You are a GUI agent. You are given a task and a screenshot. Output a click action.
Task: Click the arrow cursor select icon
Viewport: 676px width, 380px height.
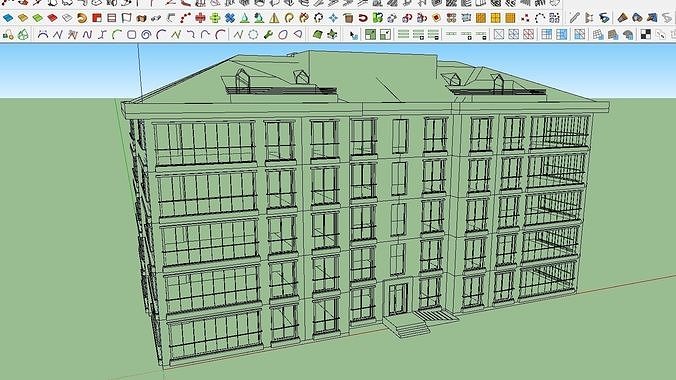(354, 35)
